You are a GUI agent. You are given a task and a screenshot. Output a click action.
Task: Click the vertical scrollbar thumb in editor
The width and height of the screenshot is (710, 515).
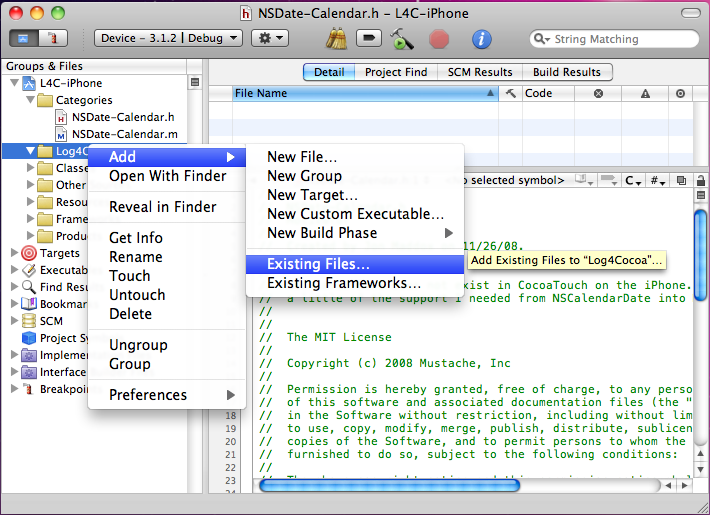coord(700,256)
